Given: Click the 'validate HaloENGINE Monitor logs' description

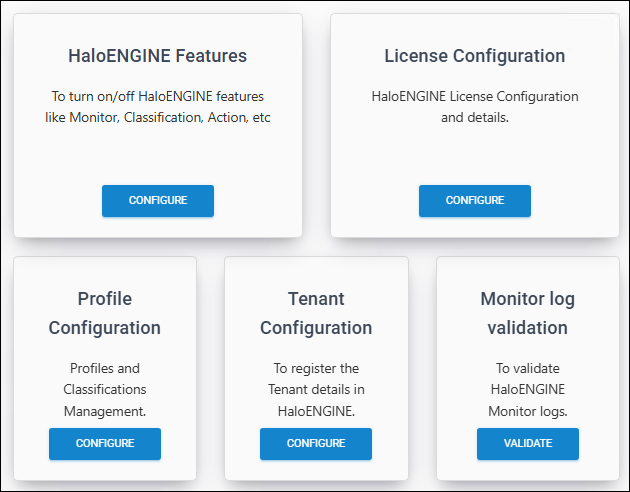Looking at the screenshot, I should tap(527, 388).
